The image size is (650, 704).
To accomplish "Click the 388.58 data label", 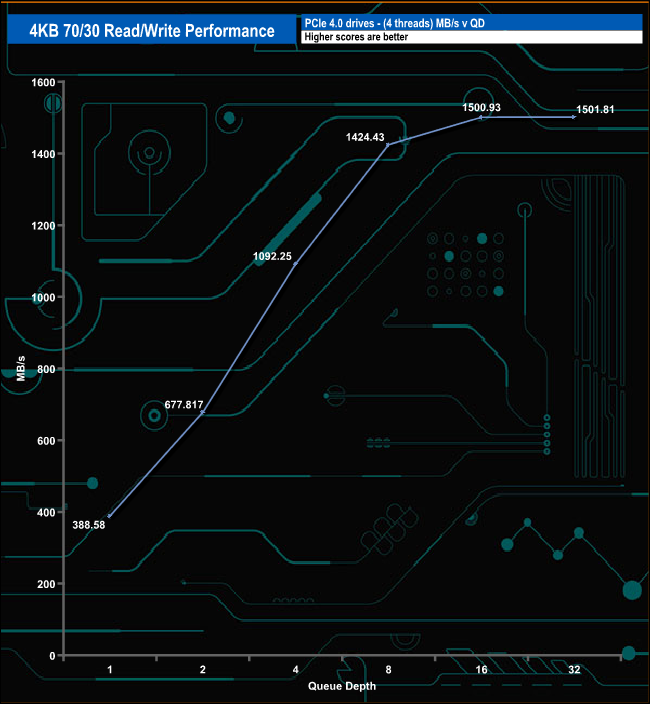I will pos(89,525).
